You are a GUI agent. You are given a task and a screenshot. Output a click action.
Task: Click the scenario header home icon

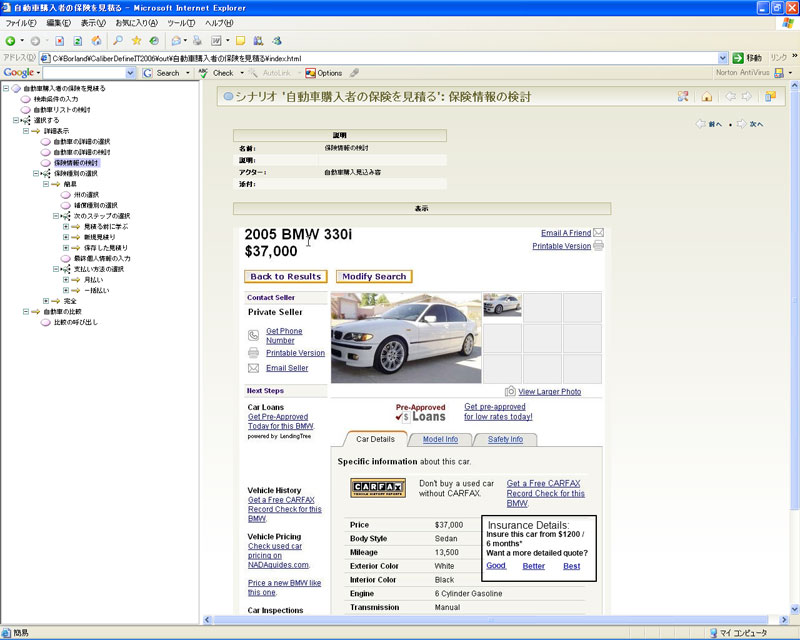[707, 96]
